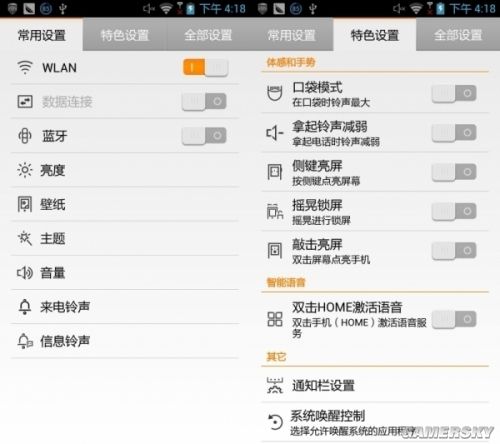Tap USB icon in left status bar
Viewport: 500px width, 444px height.
click(x=63, y=9)
